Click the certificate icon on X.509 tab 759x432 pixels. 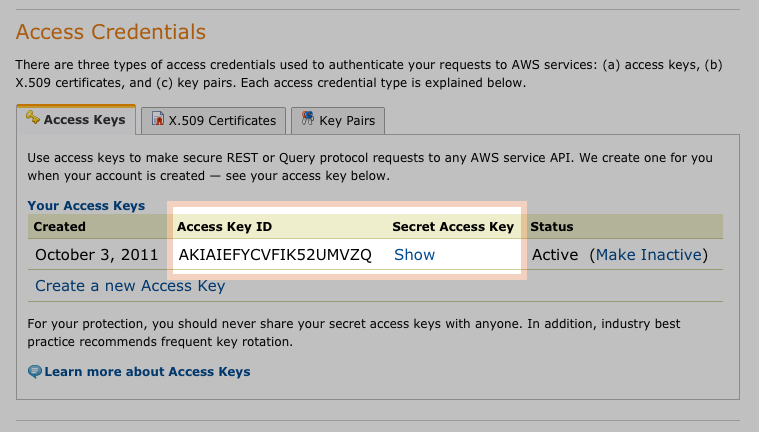coord(157,119)
